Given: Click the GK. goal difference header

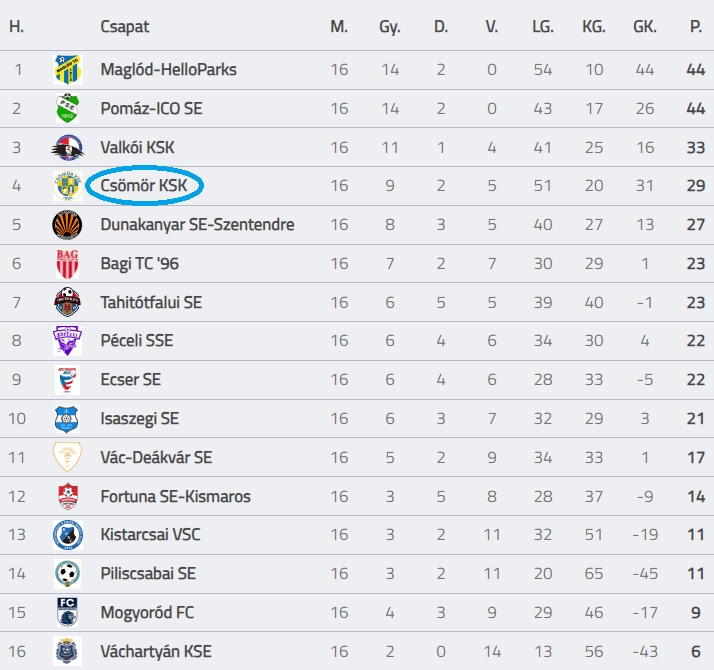Looking at the screenshot, I should click(645, 27).
